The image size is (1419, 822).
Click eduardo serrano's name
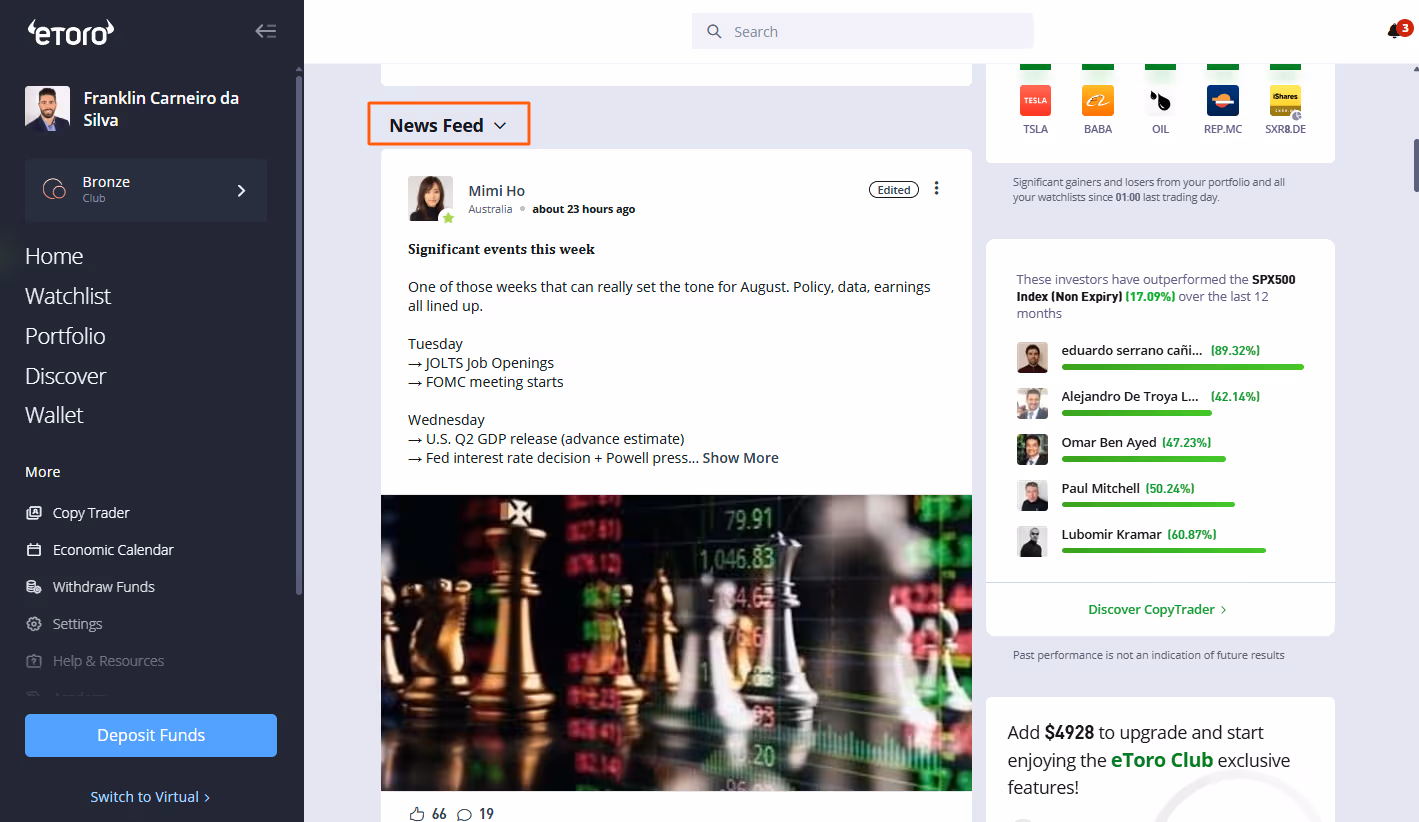click(x=1132, y=350)
